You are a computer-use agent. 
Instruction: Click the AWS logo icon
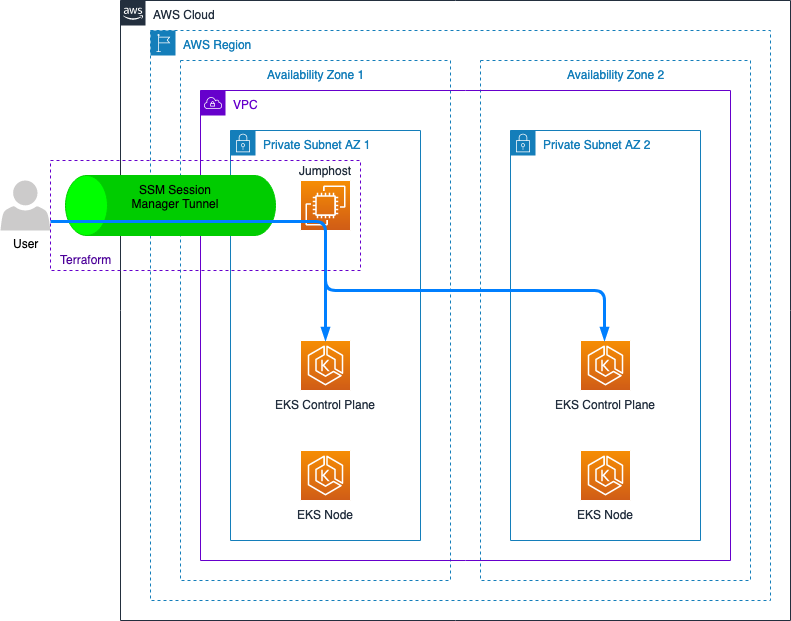[133, 13]
